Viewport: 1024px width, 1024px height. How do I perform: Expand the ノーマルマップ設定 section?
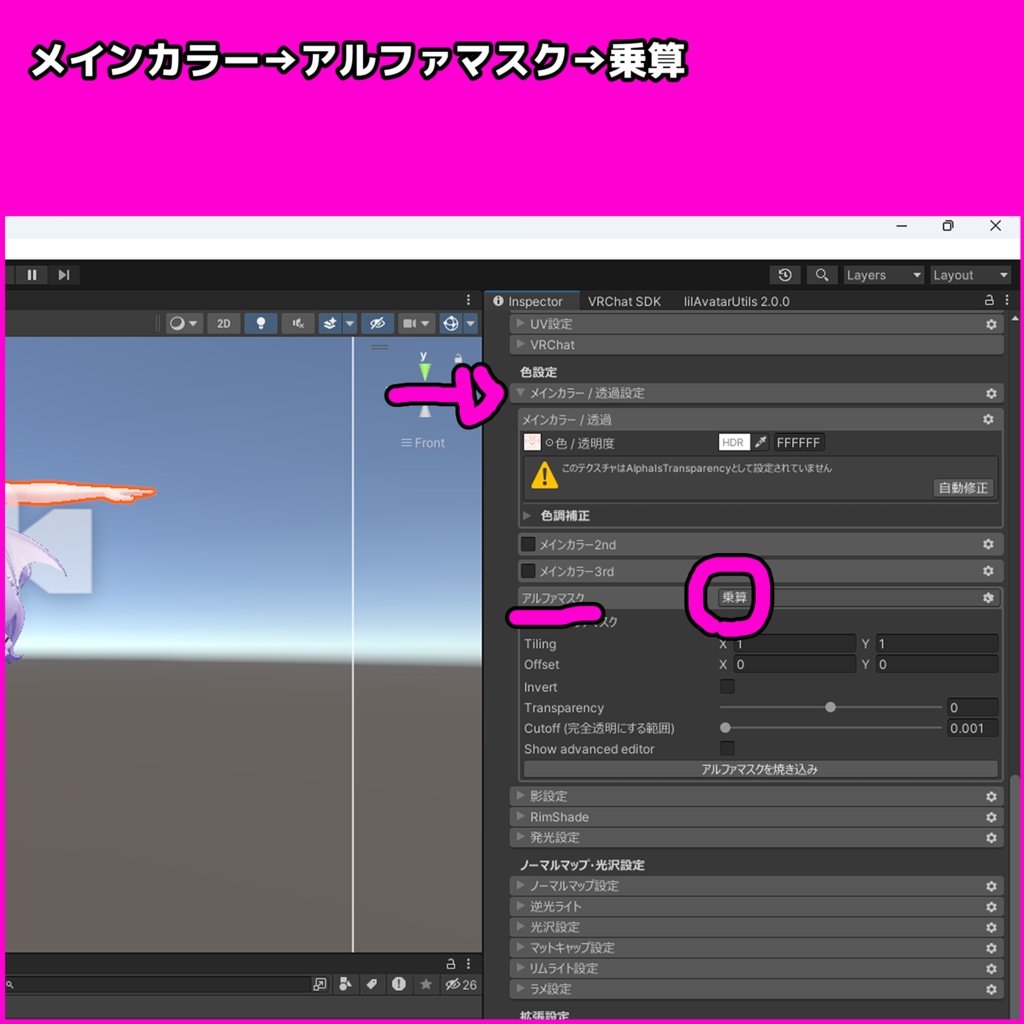click(520, 885)
